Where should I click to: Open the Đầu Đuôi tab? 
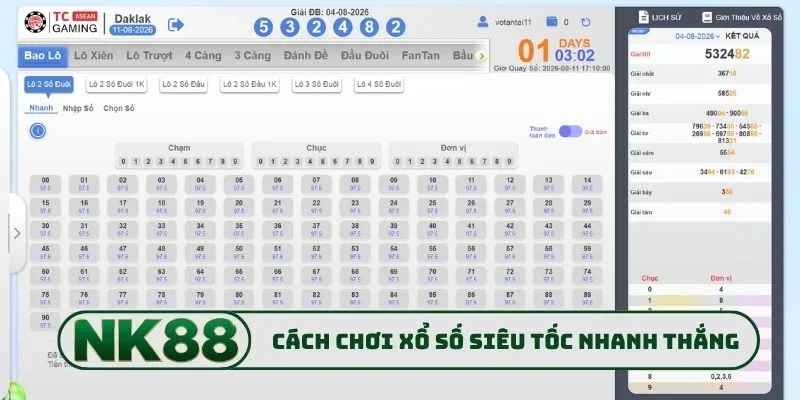365,56
